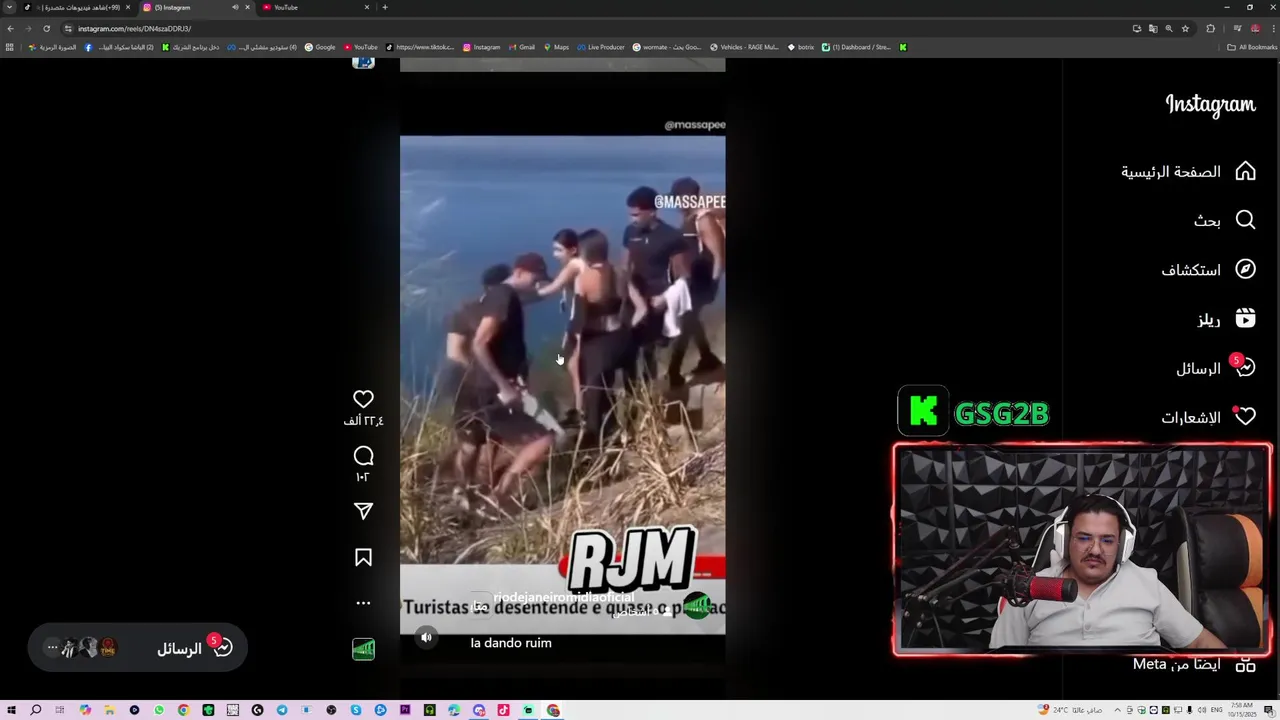
Task: Open the wormate bookmark
Action: (x=667, y=47)
